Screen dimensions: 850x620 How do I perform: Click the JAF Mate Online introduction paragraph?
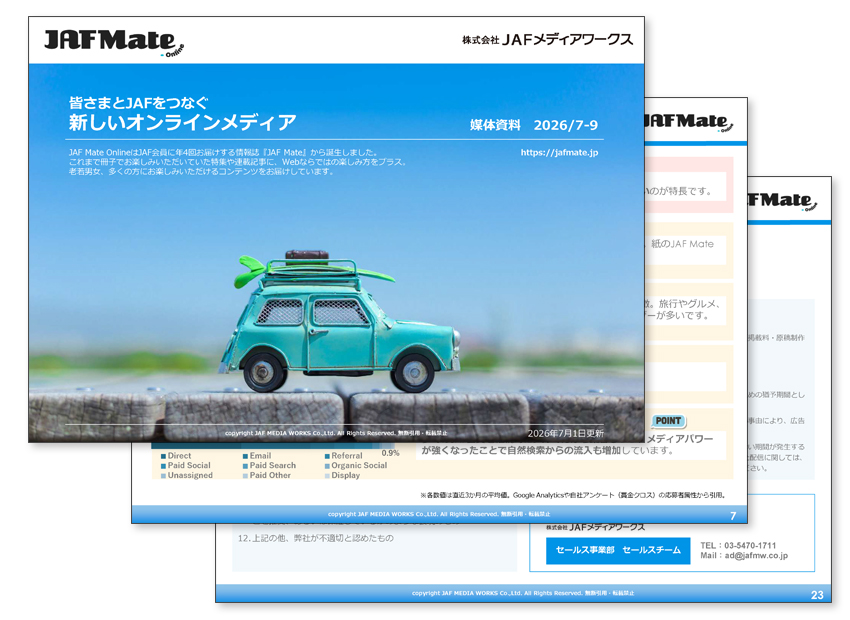[237, 162]
